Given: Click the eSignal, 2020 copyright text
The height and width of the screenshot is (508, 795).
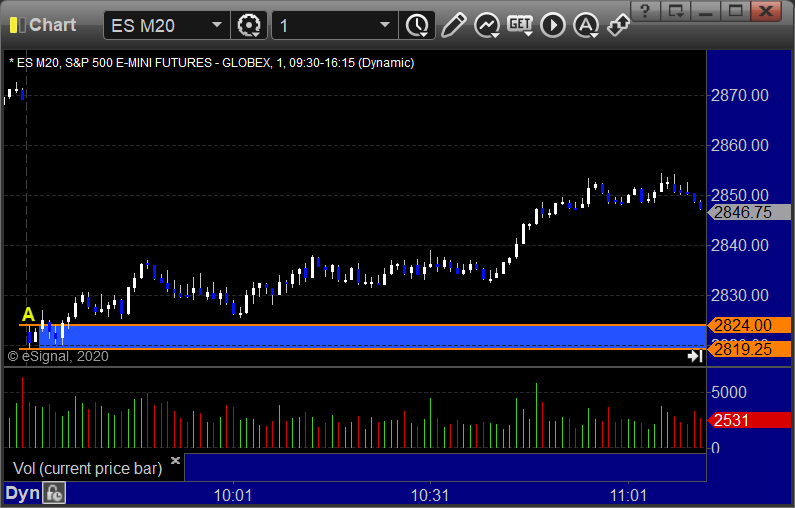Looking at the screenshot, I should pos(58,356).
